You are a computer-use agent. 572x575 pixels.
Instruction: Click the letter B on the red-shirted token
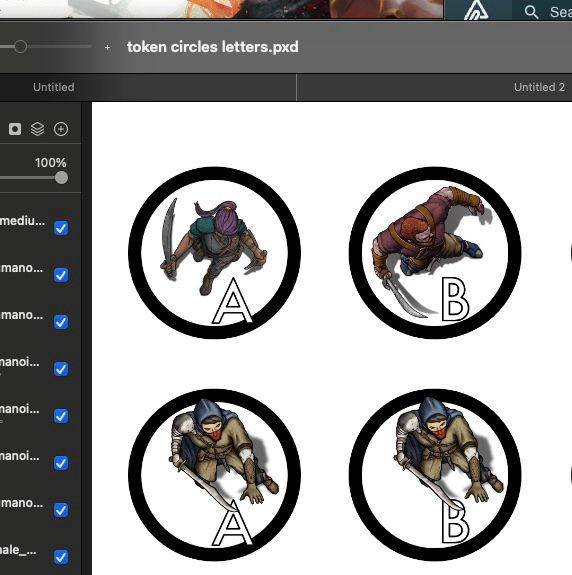pyautogui.click(x=455, y=299)
